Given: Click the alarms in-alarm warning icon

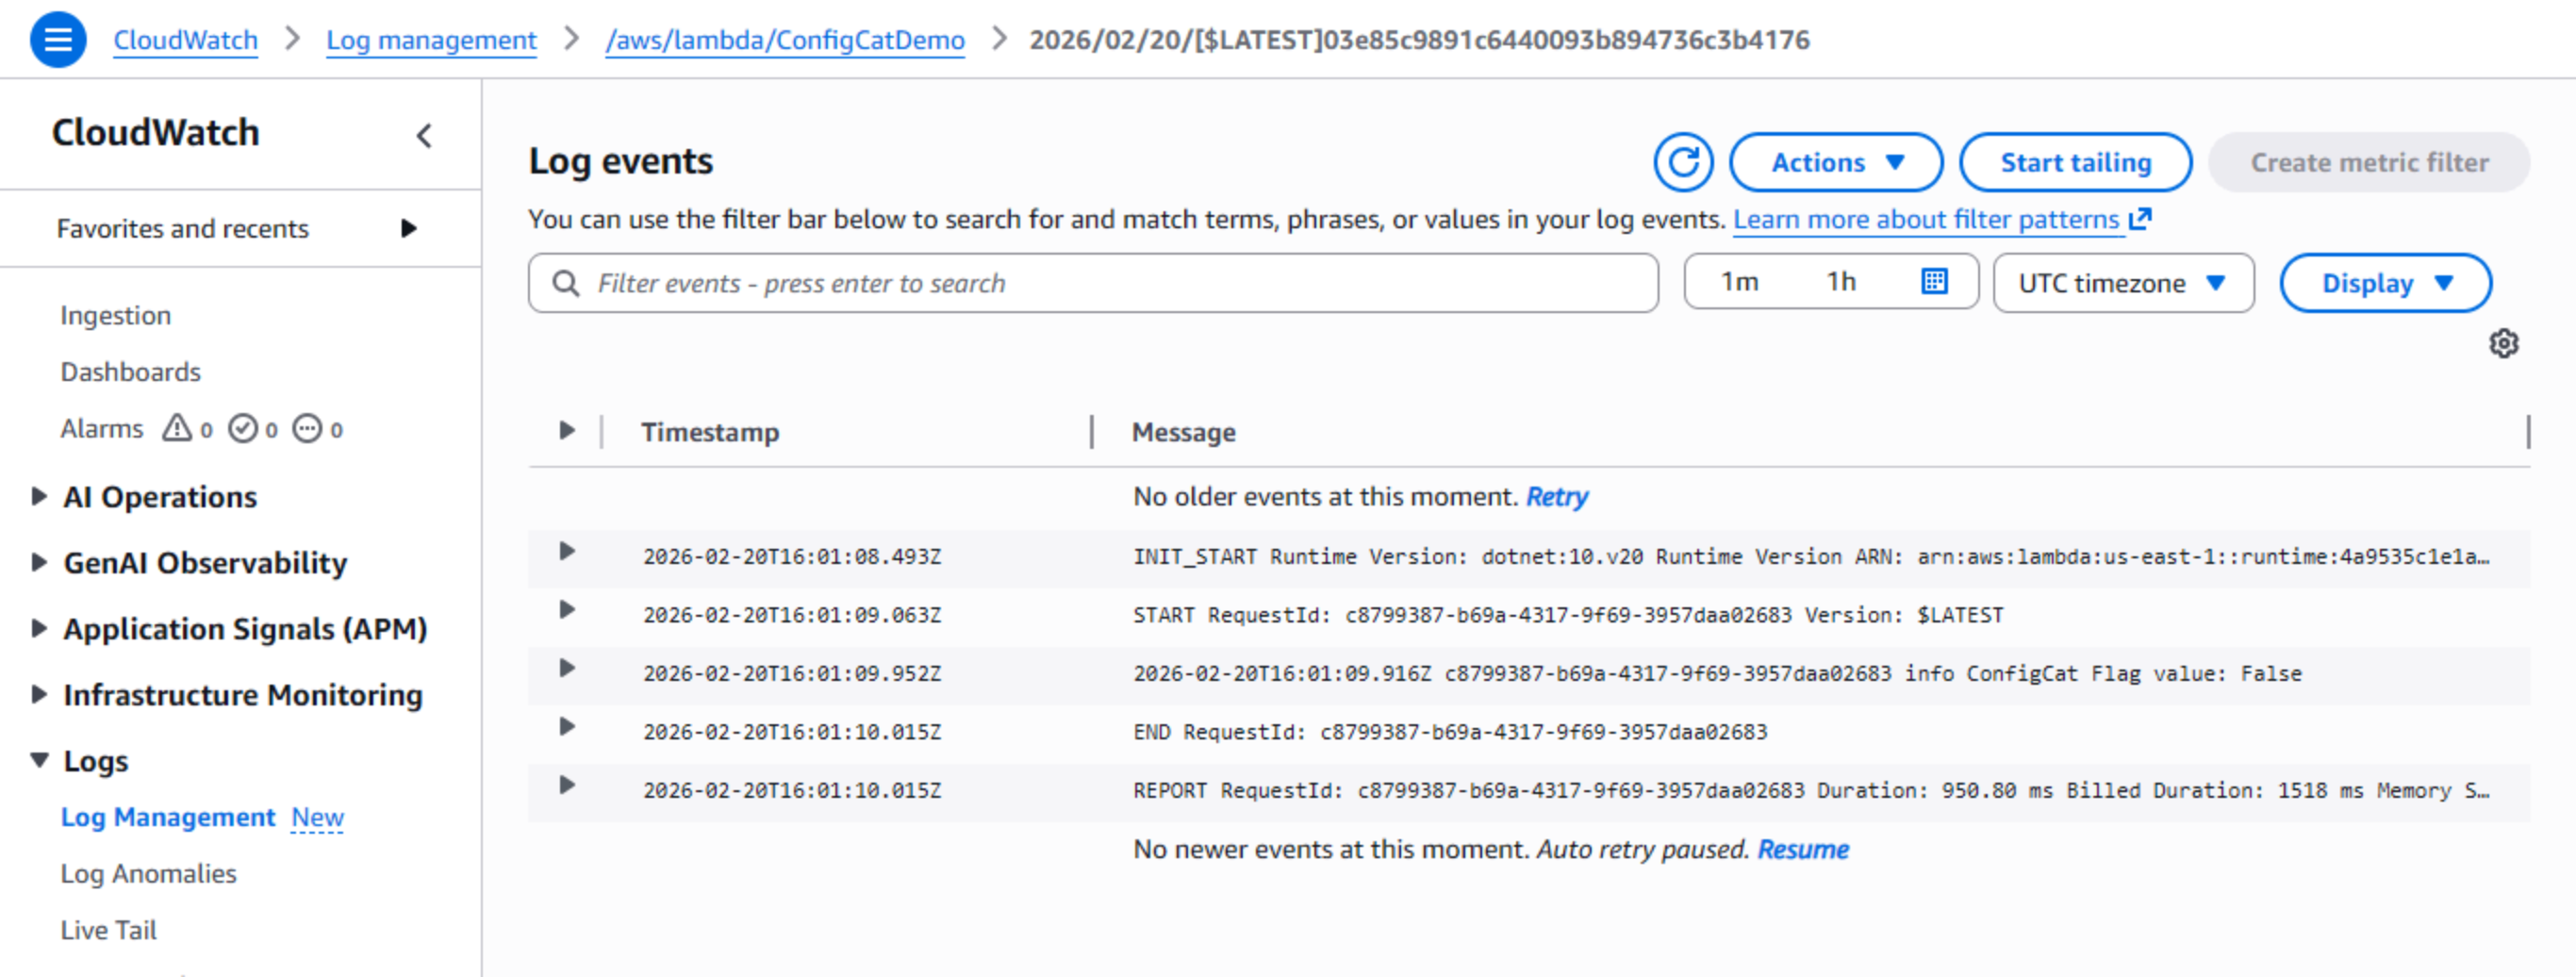Looking at the screenshot, I should click(x=177, y=428).
